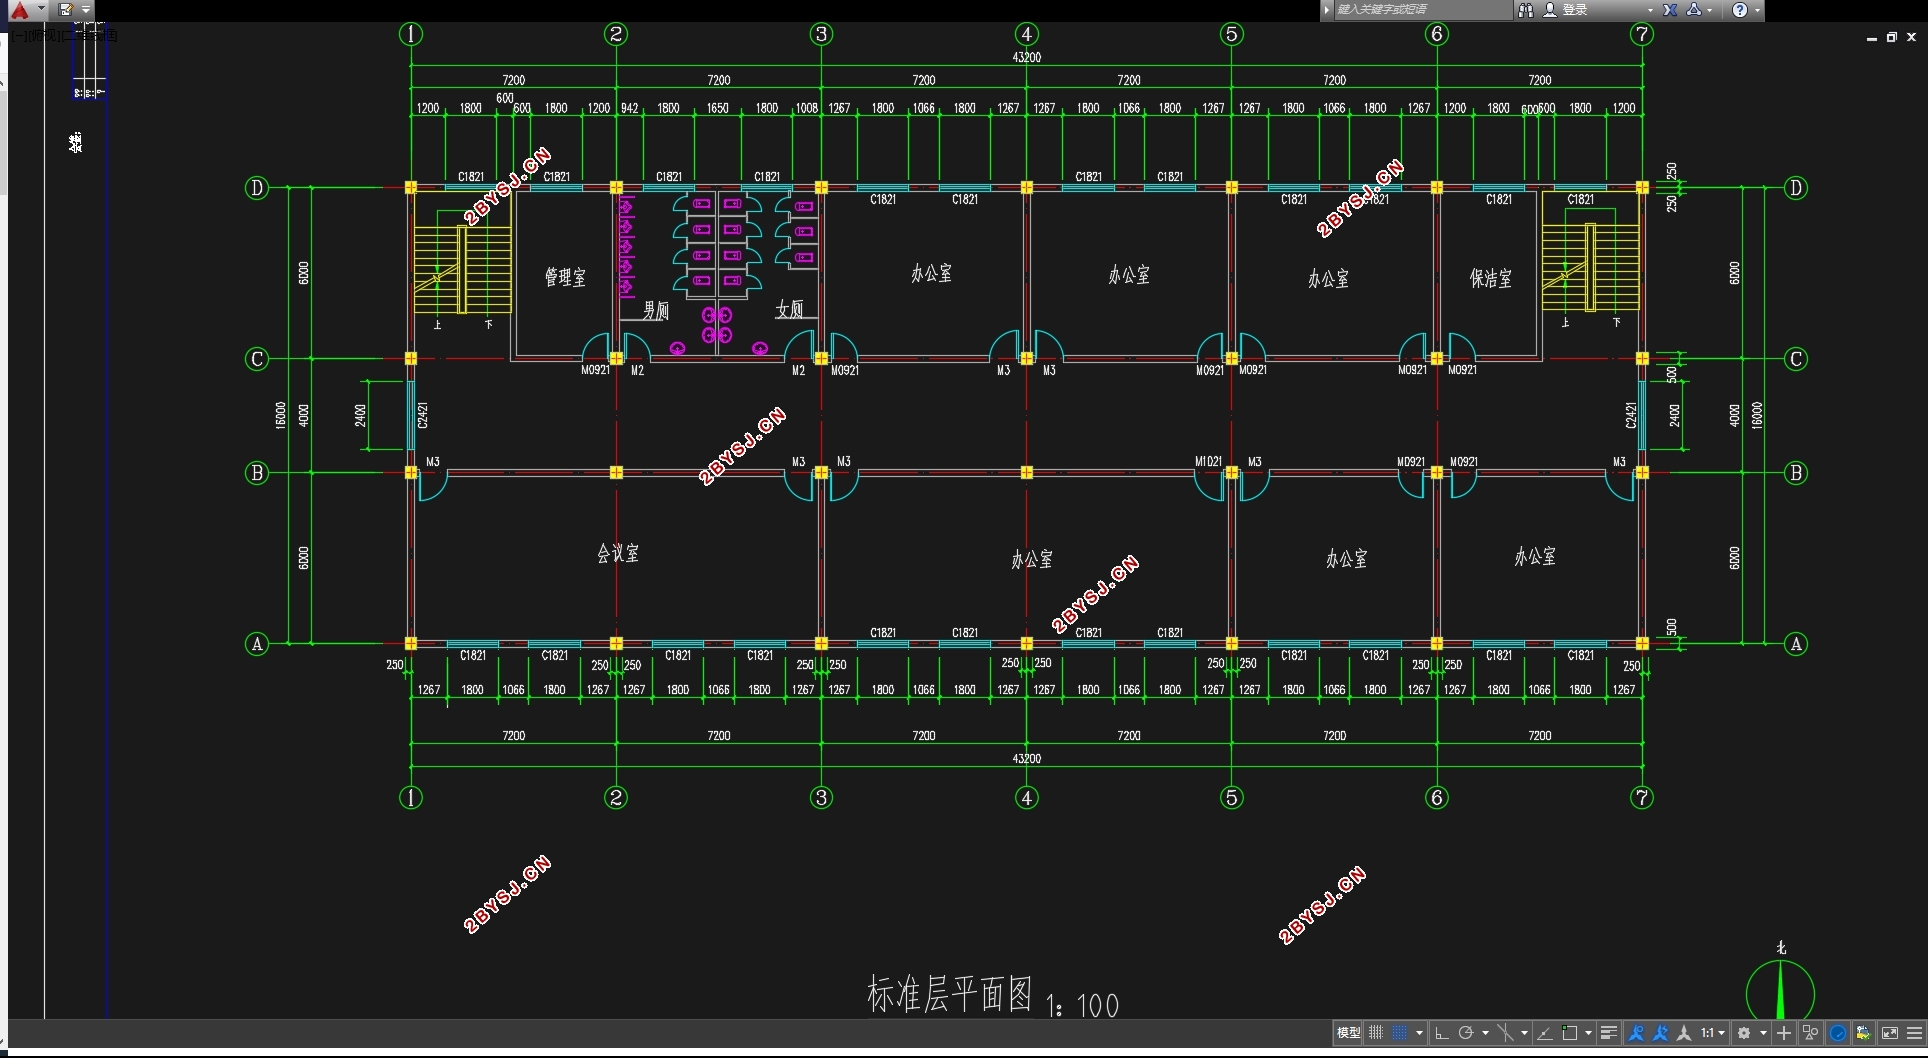Restore the drawing window size button
This screenshot has width=1928, height=1058.
(x=1891, y=37)
